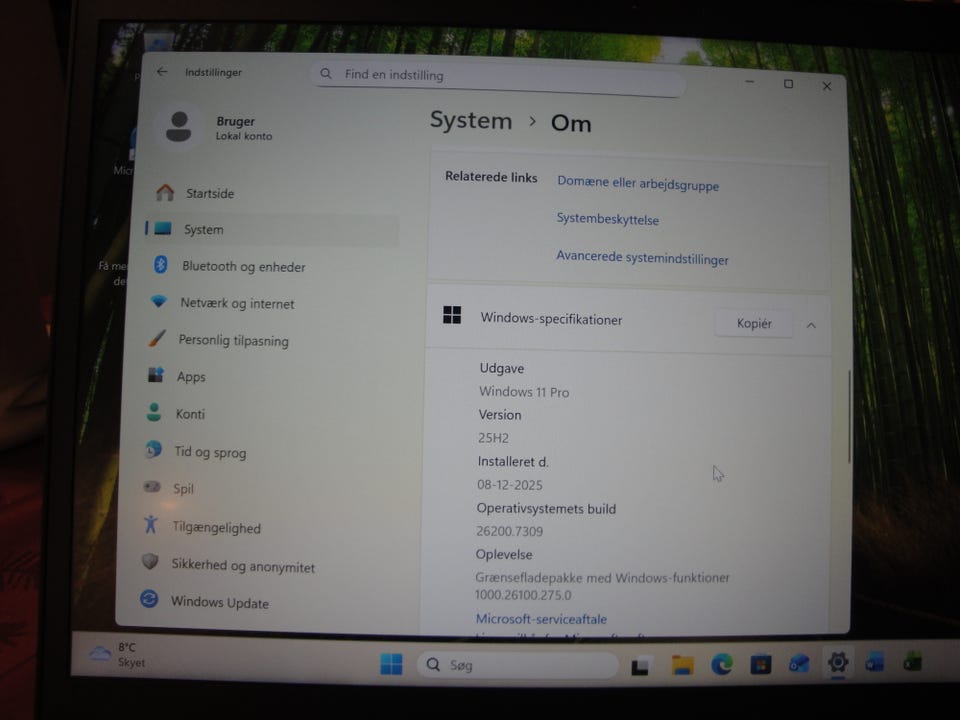Open Microsoft-serviceaftale link
The width and height of the screenshot is (960, 720).
coord(541,619)
